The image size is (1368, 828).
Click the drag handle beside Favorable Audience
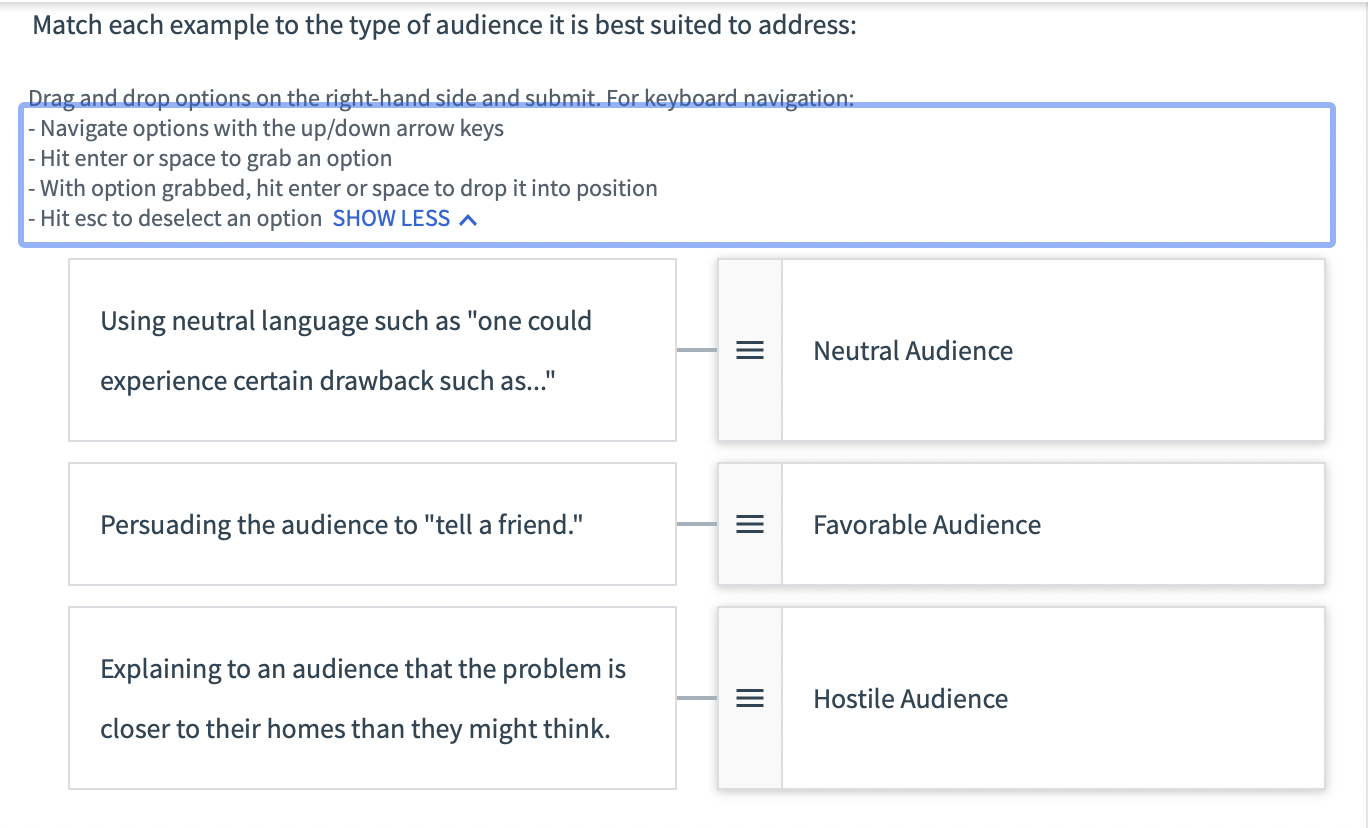748,524
